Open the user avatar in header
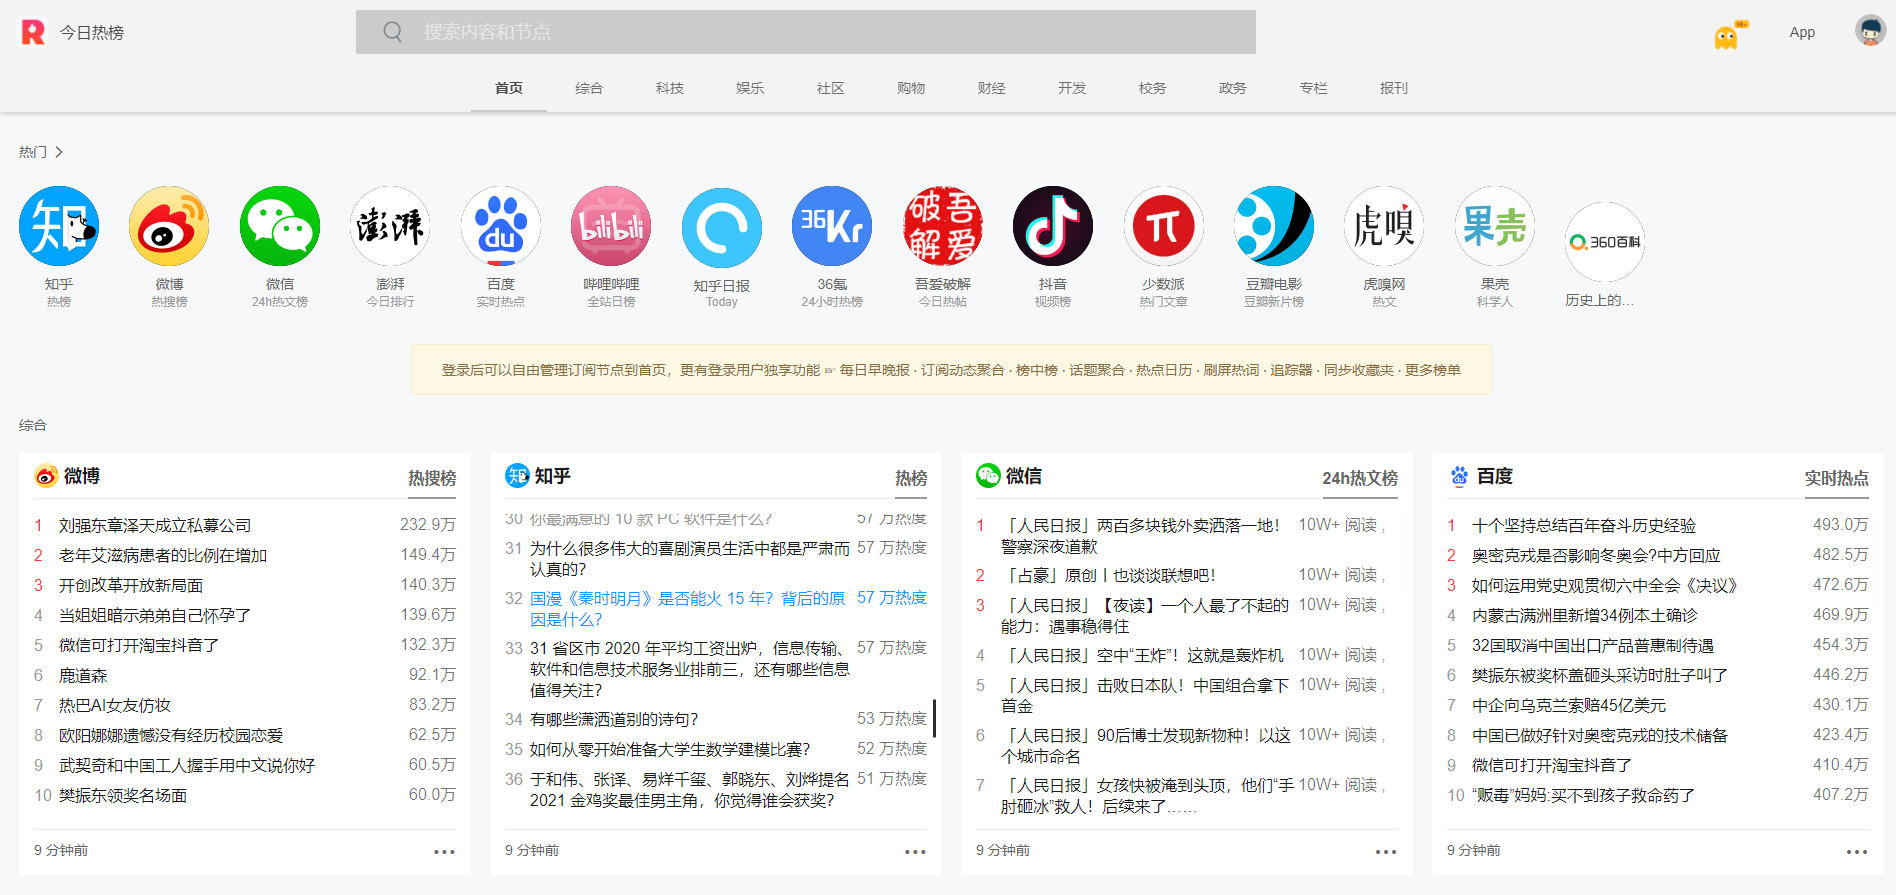Viewport: 1896px width, 895px height. [x=1870, y=31]
